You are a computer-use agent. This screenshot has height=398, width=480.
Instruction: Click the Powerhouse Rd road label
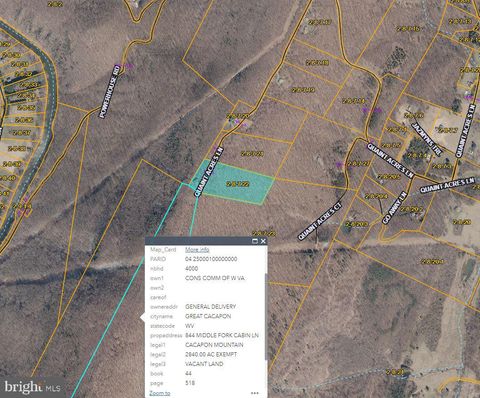coord(110,91)
